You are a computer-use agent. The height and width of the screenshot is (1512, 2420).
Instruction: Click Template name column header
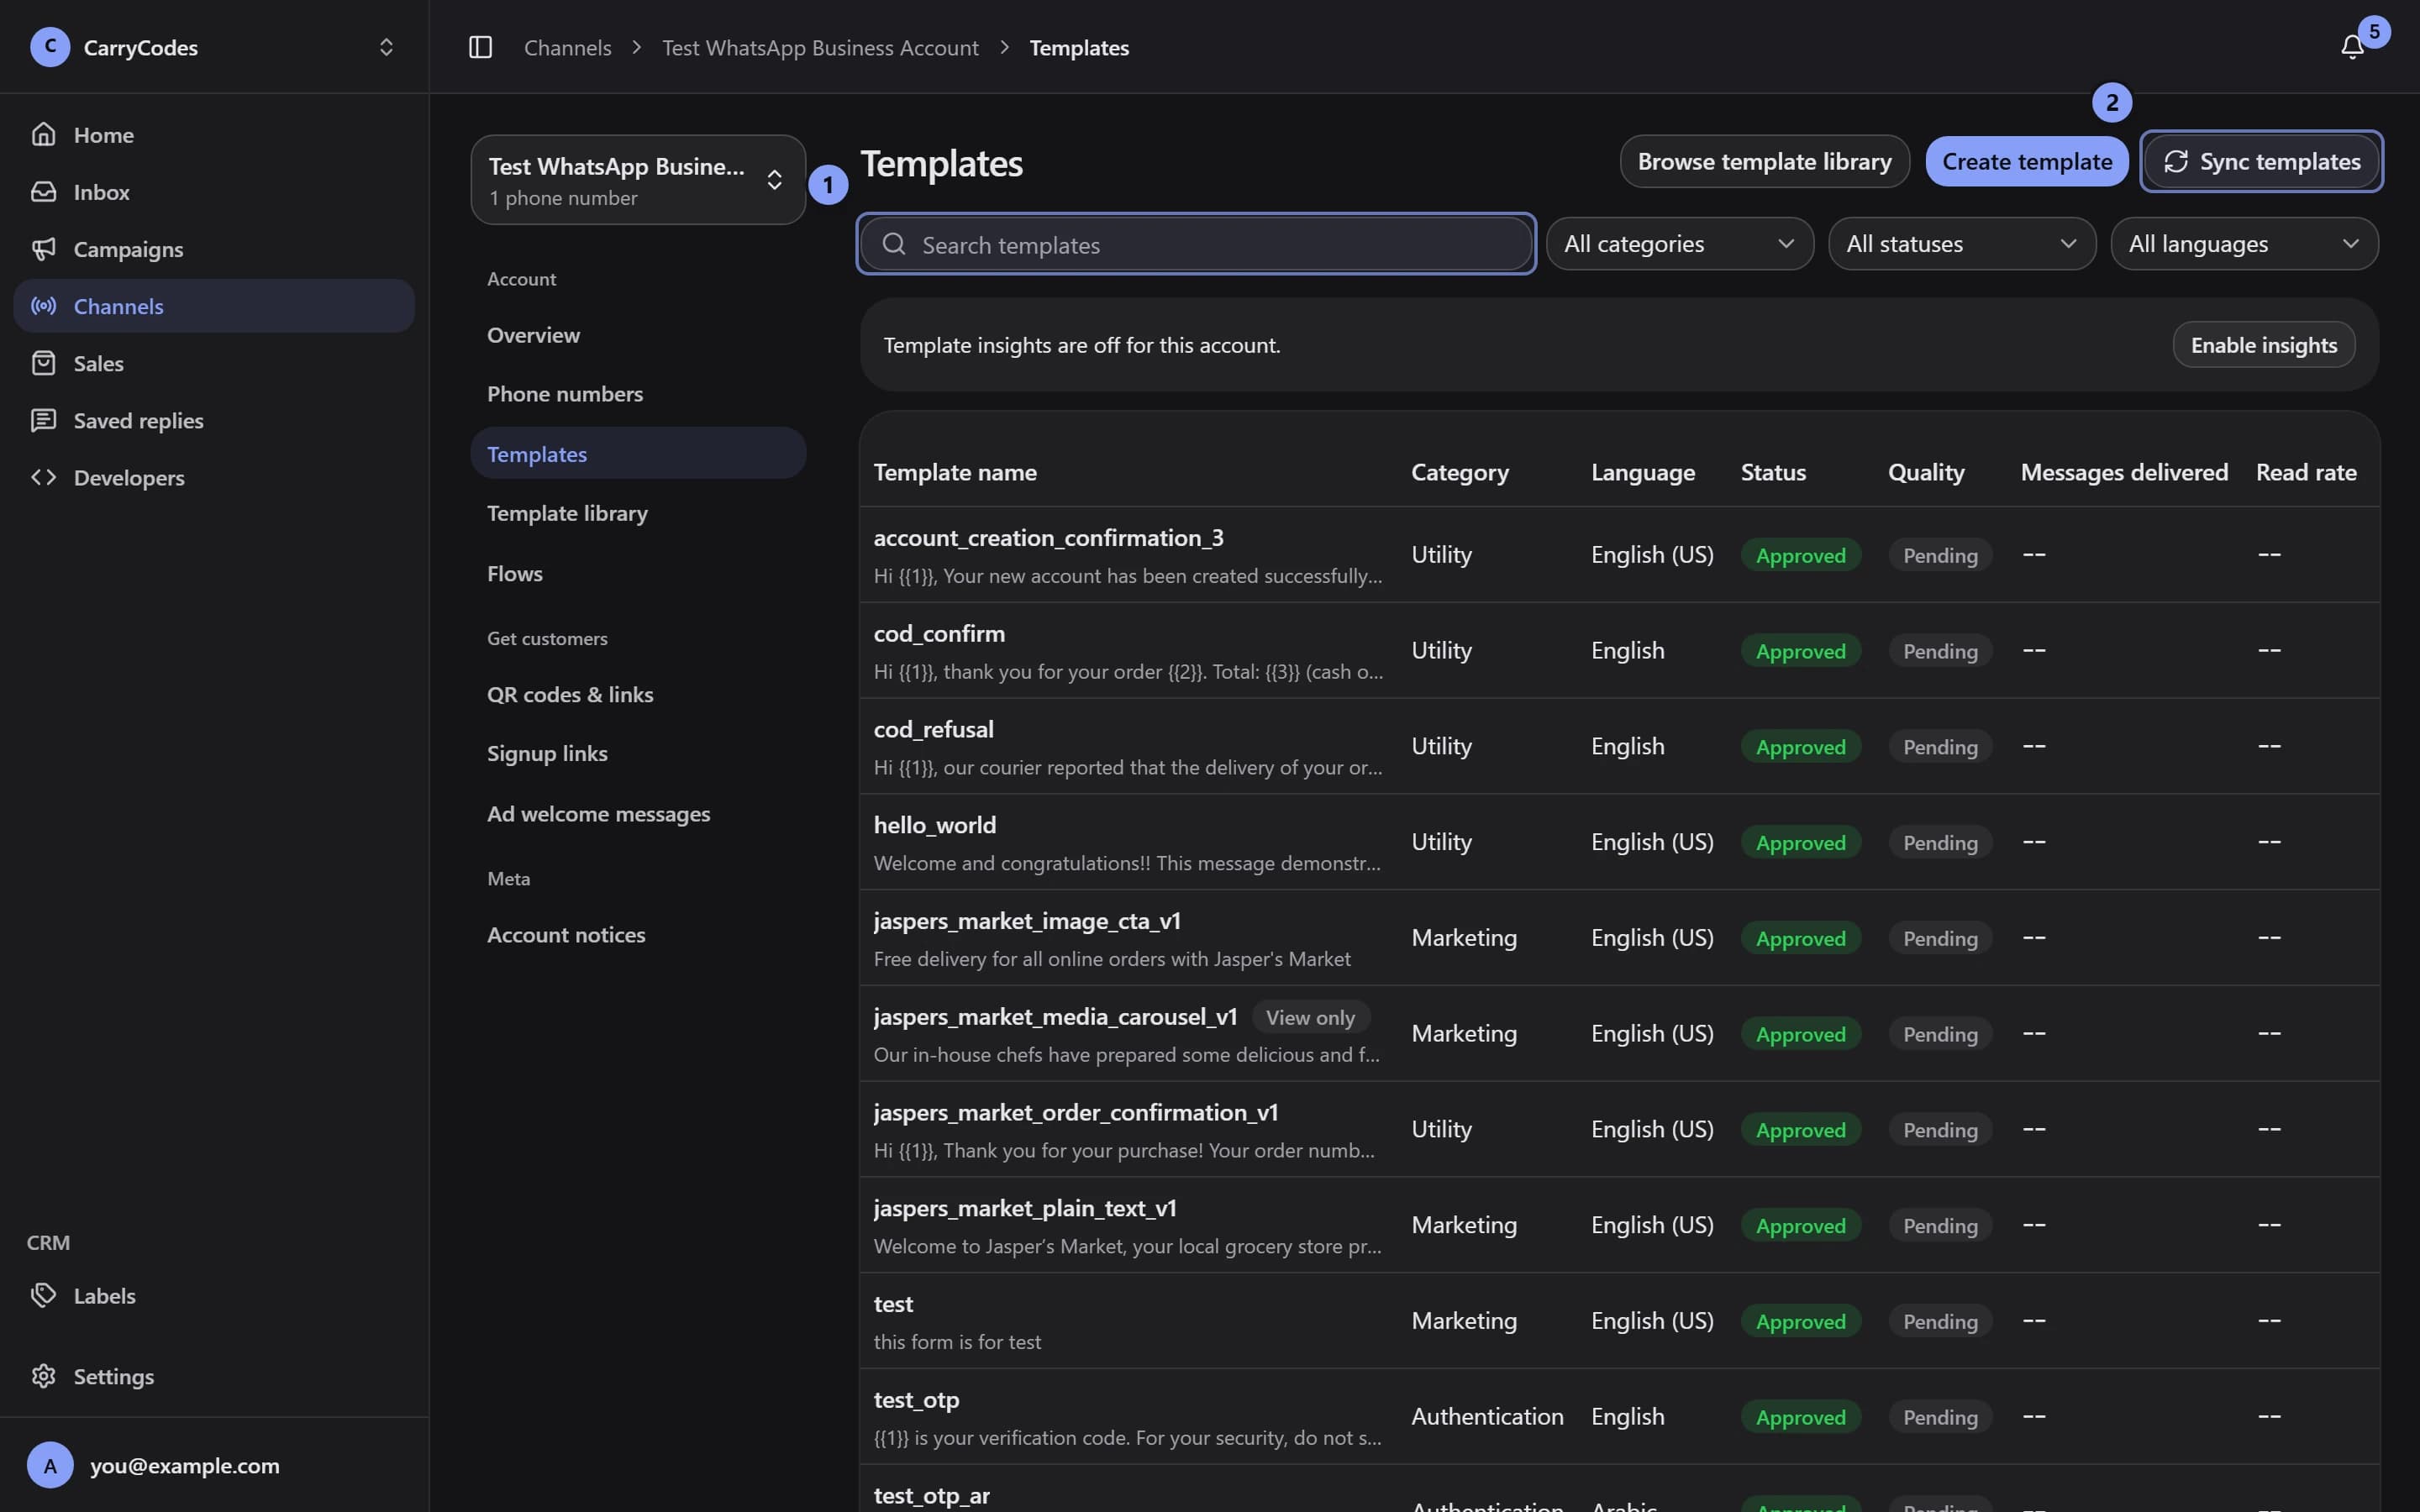pyautogui.click(x=955, y=472)
